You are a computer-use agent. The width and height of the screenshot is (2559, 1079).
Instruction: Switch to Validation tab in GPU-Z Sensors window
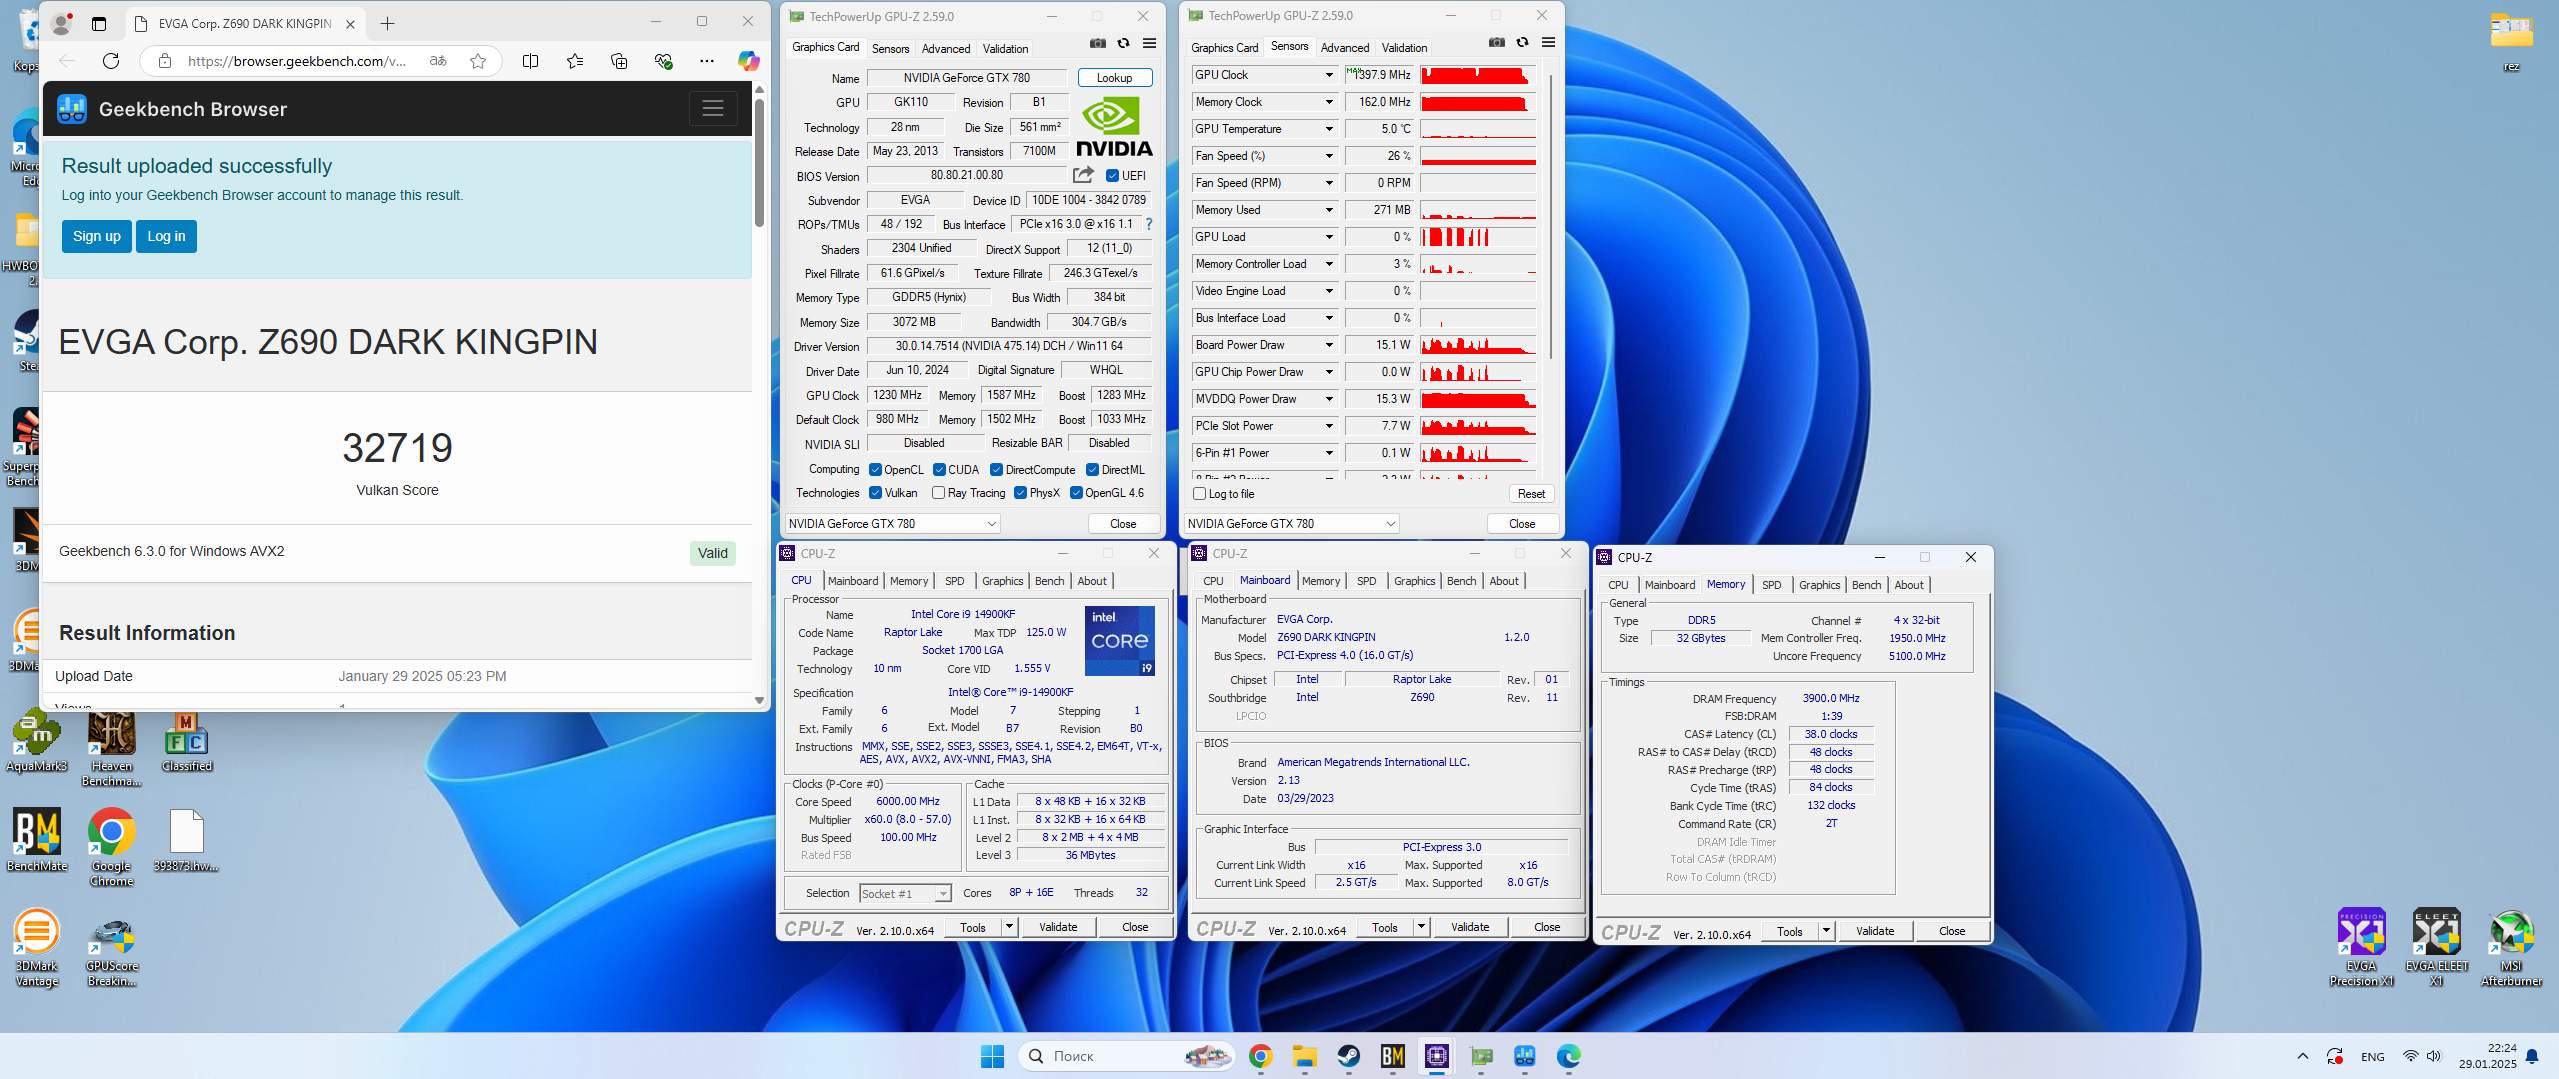tap(1404, 48)
